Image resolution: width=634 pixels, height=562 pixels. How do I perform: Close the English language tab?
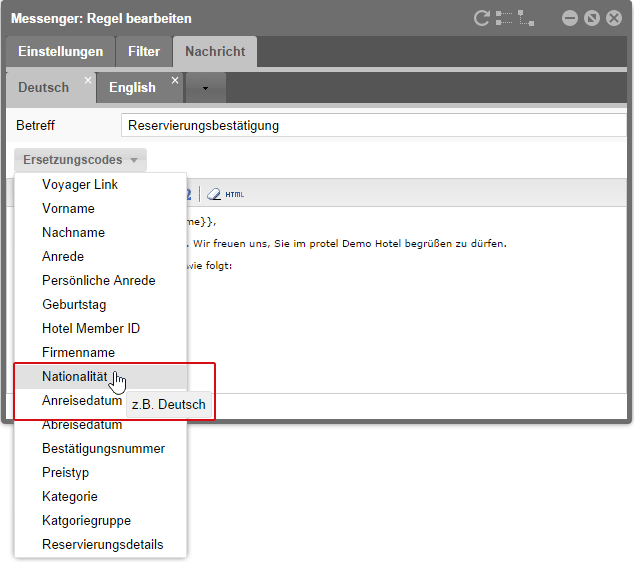[174, 80]
